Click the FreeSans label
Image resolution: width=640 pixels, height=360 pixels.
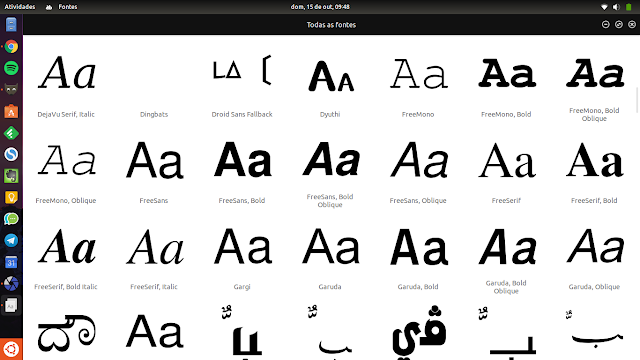tap(154, 200)
